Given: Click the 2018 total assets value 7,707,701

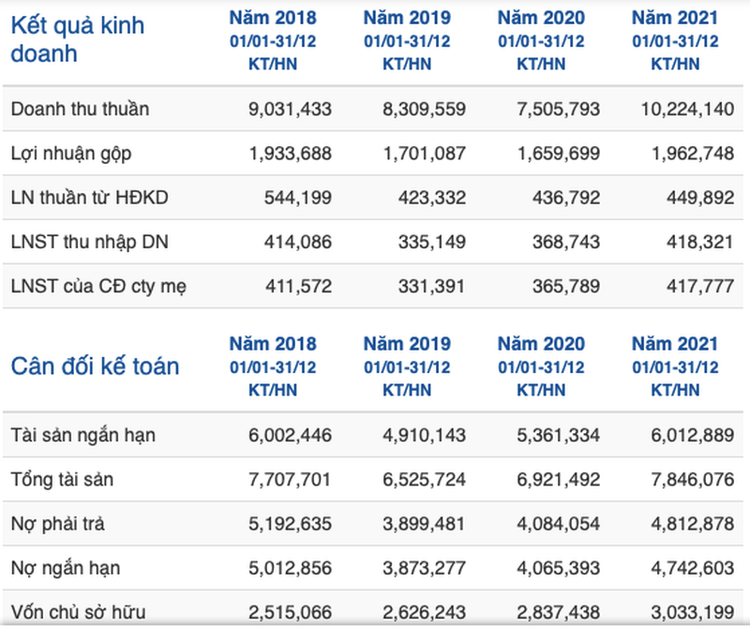Looking at the screenshot, I should (289, 480).
